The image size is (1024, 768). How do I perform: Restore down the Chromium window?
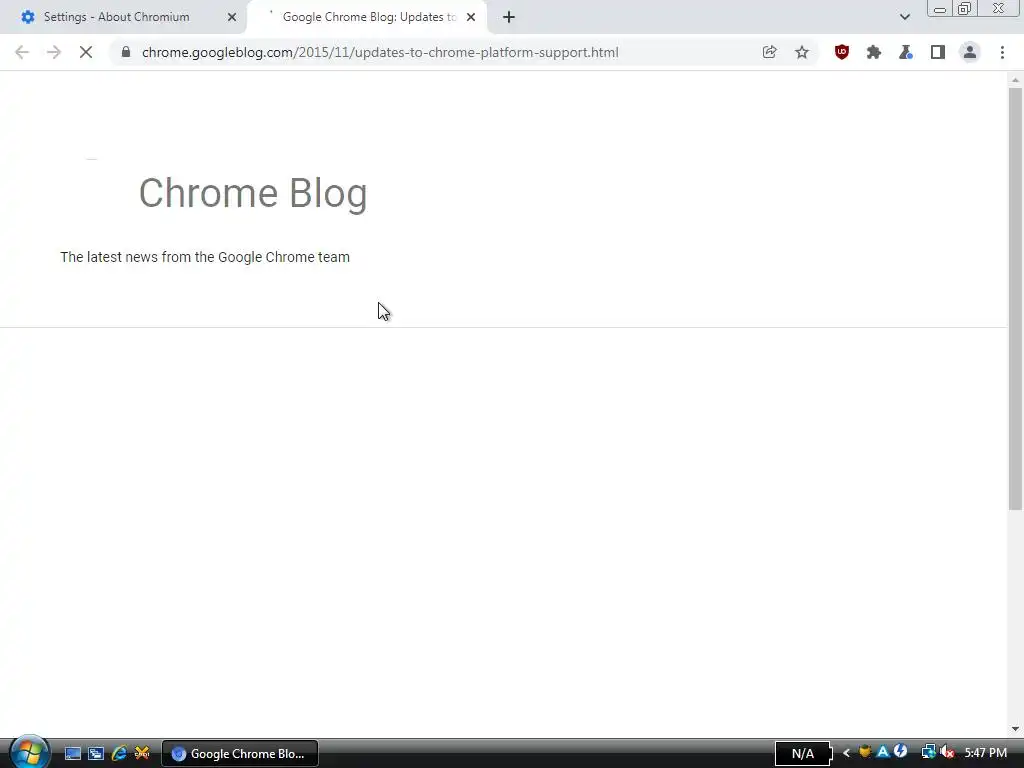tap(964, 9)
